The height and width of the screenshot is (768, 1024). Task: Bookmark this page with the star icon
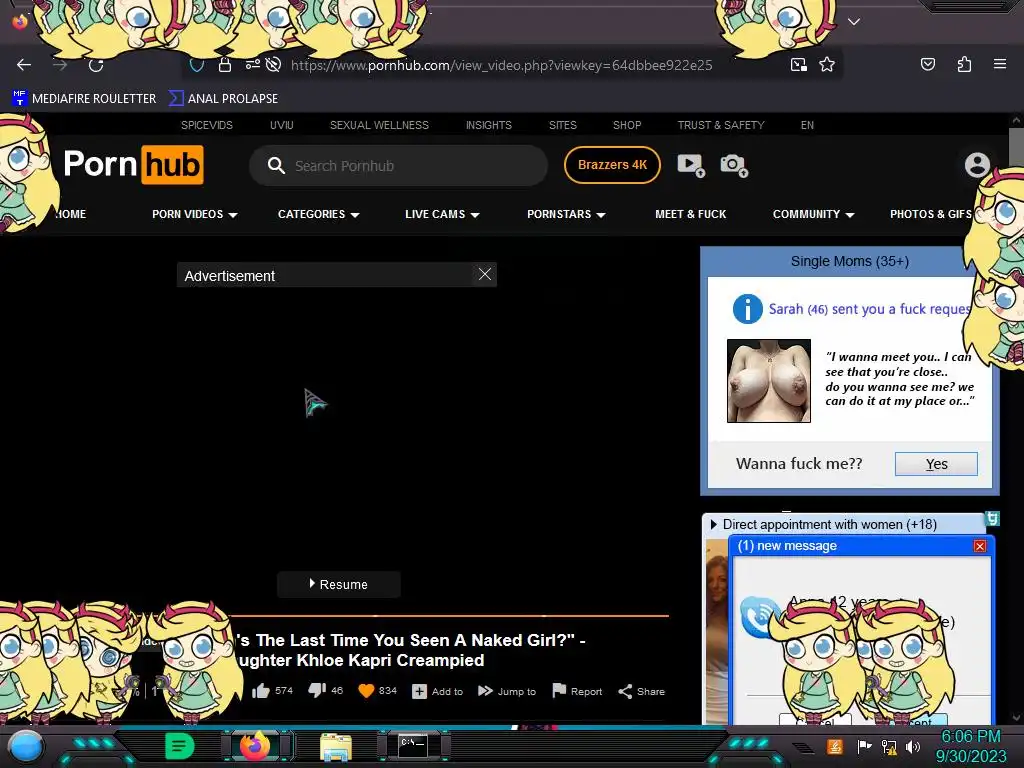pos(827,64)
